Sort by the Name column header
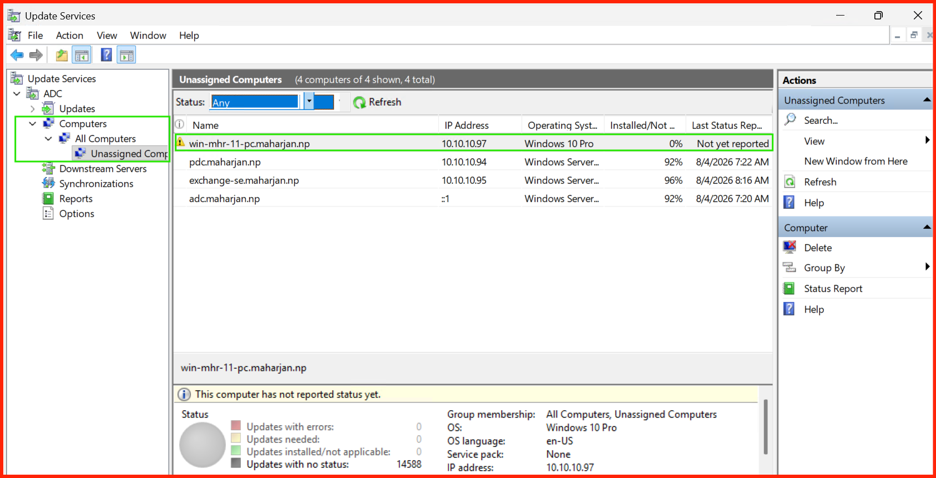 coord(313,125)
